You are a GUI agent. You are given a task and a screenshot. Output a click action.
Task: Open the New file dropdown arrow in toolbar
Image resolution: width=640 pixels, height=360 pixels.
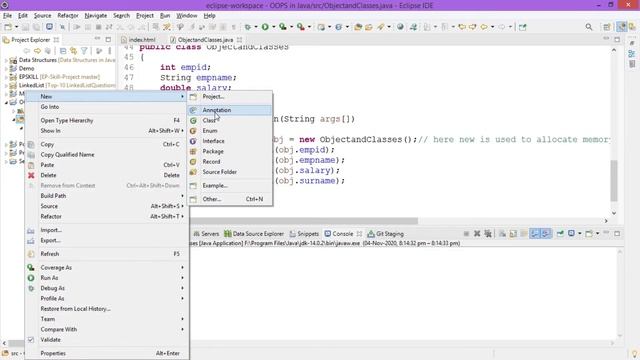[x=16, y=27]
